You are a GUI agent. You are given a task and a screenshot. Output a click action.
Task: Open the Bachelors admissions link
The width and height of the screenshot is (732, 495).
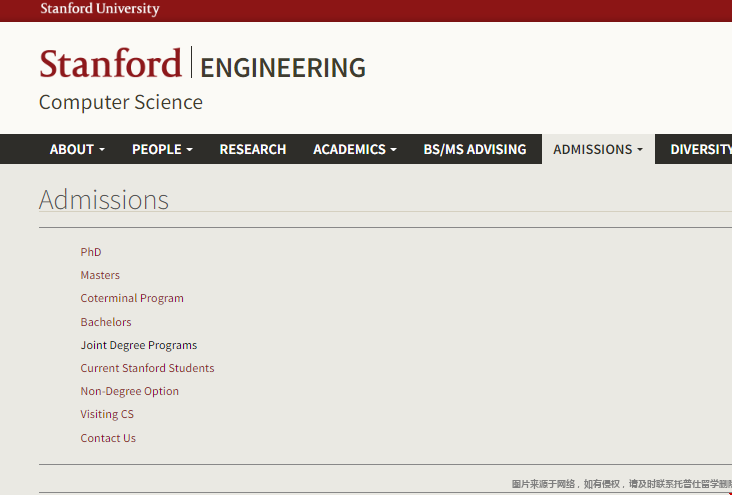point(106,322)
